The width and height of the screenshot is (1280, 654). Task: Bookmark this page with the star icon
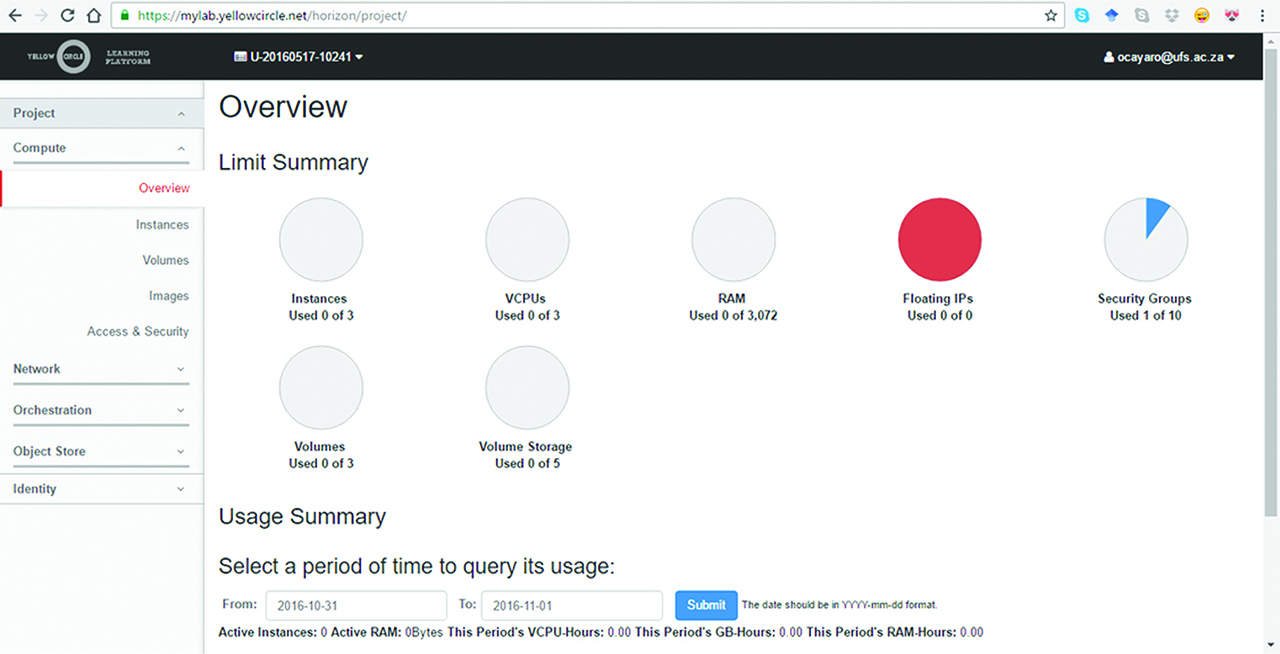point(1050,15)
